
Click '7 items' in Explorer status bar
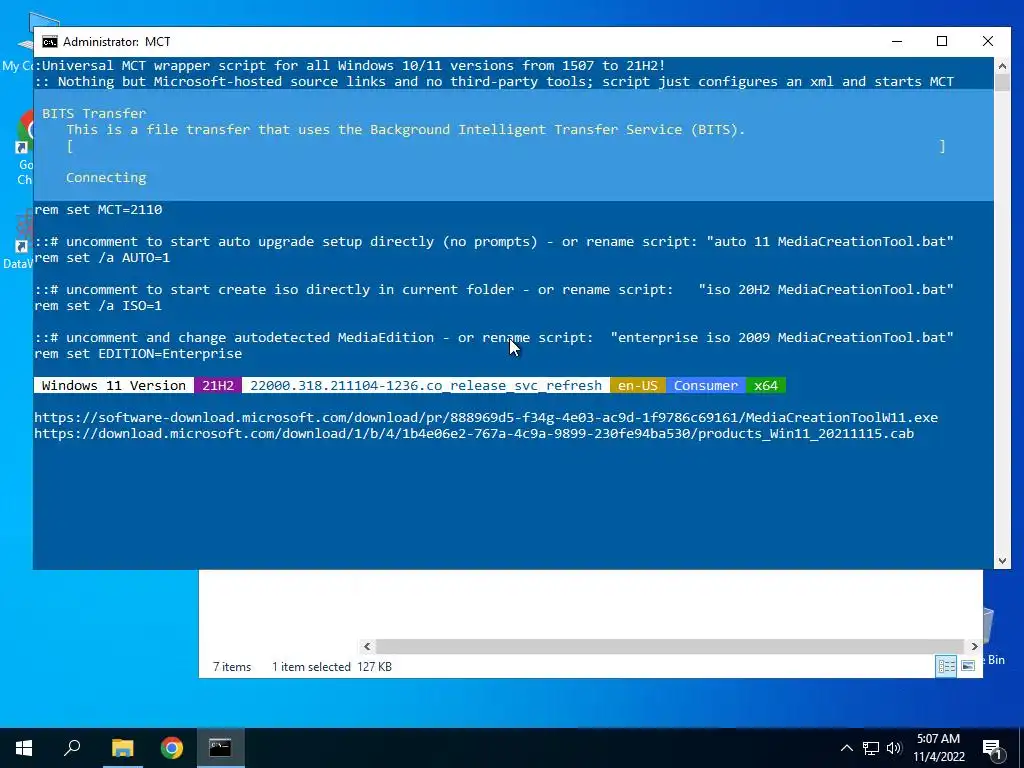[232, 667]
